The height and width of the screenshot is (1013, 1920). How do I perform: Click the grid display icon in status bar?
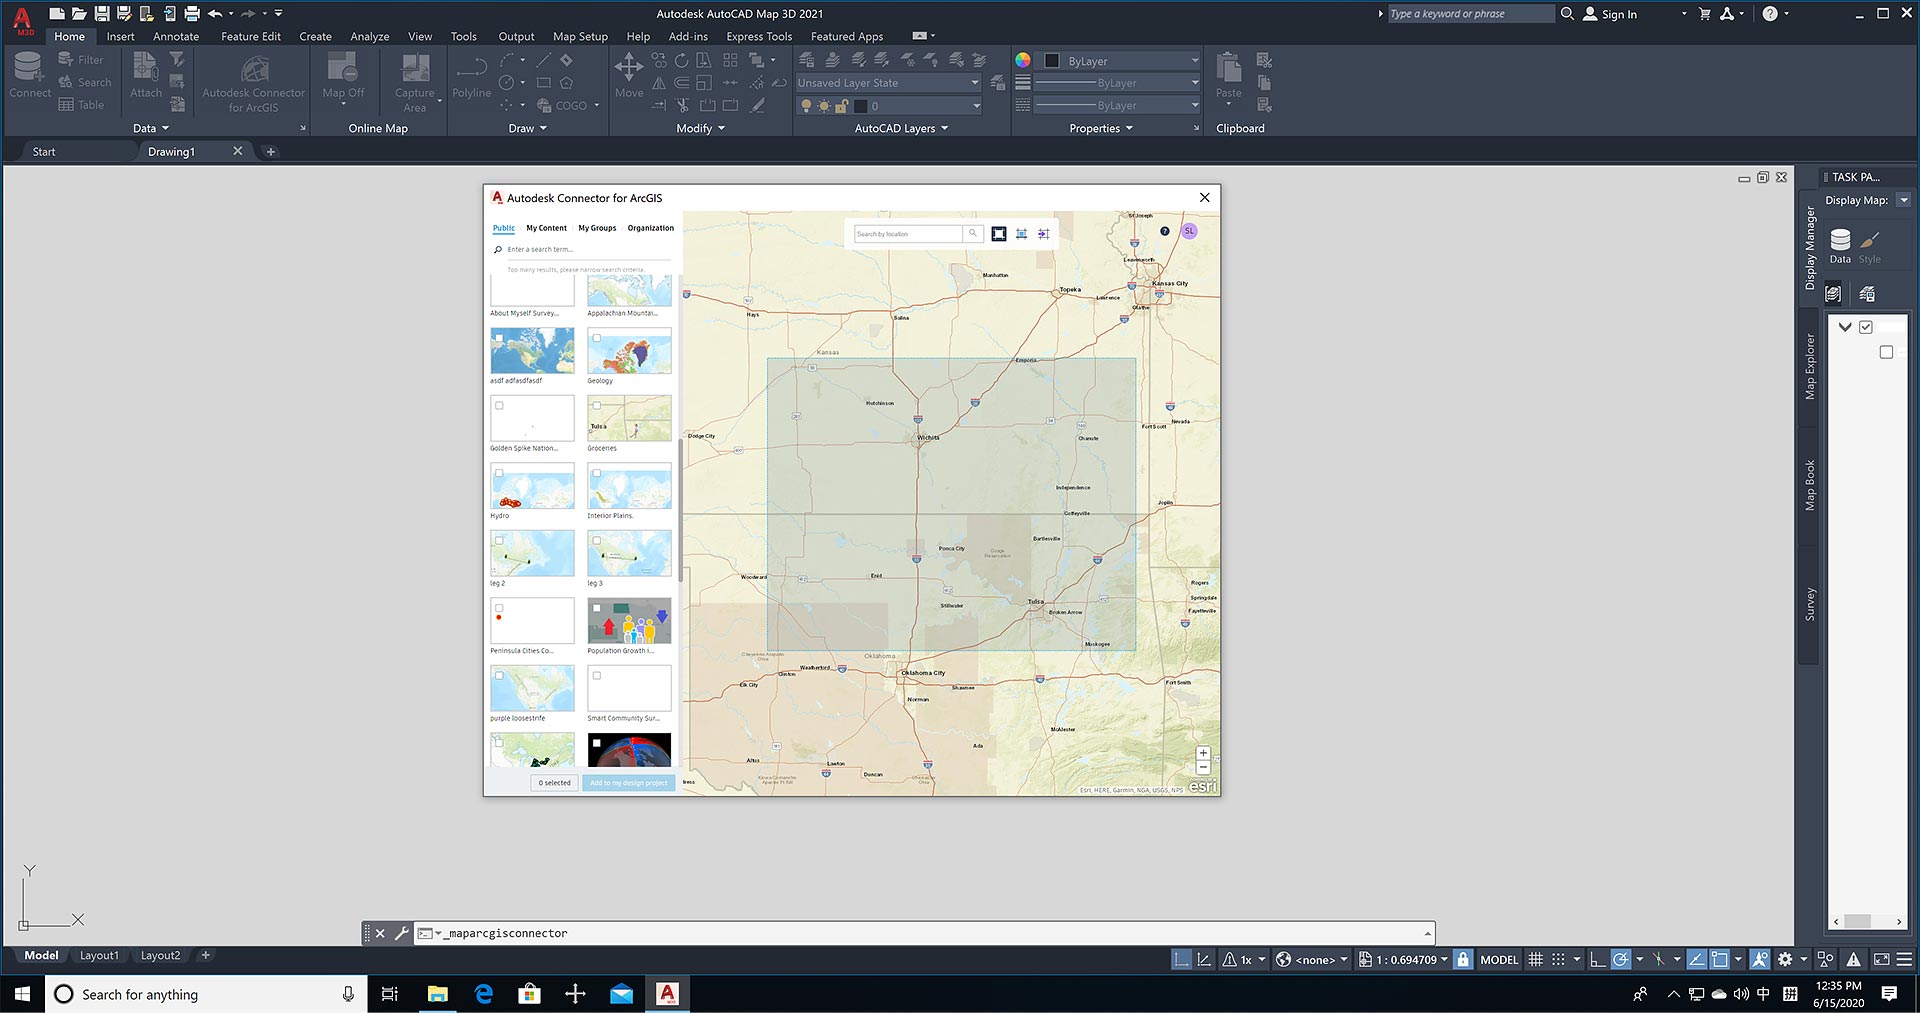pyautogui.click(x=1536, y=959)
